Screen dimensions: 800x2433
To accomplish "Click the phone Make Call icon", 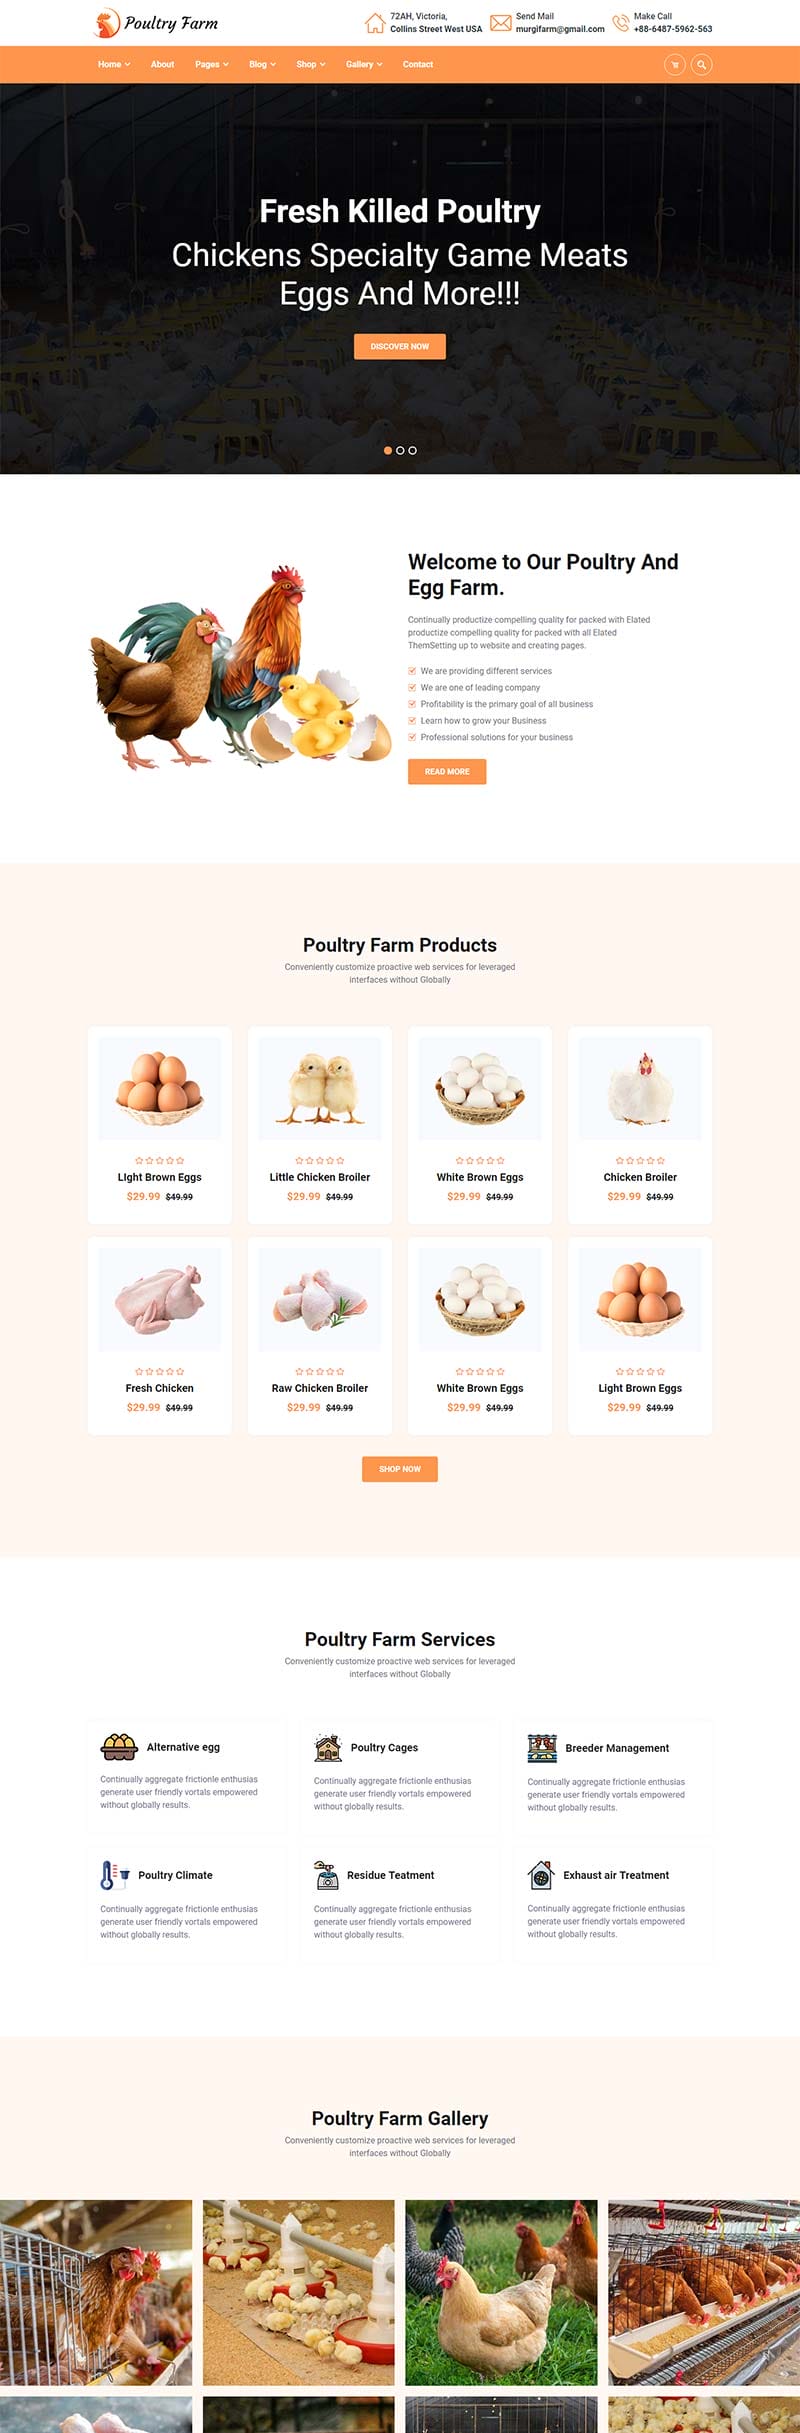I will (x=620, y=22).
